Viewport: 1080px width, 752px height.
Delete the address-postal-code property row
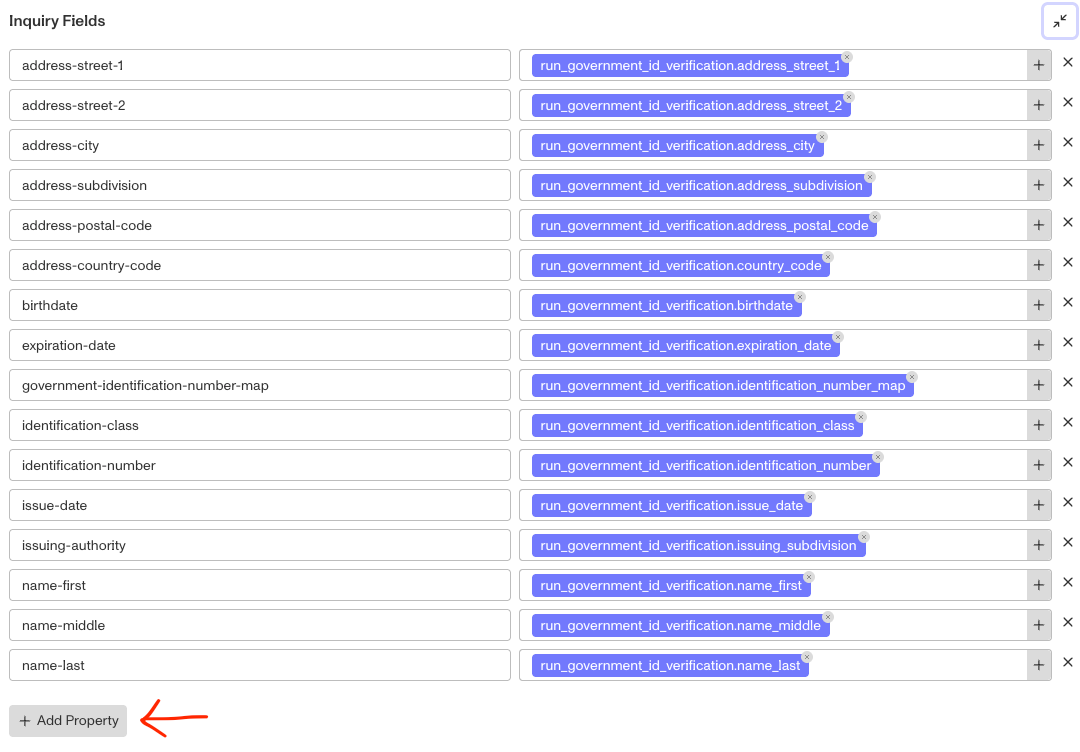tap(1068, 222)
